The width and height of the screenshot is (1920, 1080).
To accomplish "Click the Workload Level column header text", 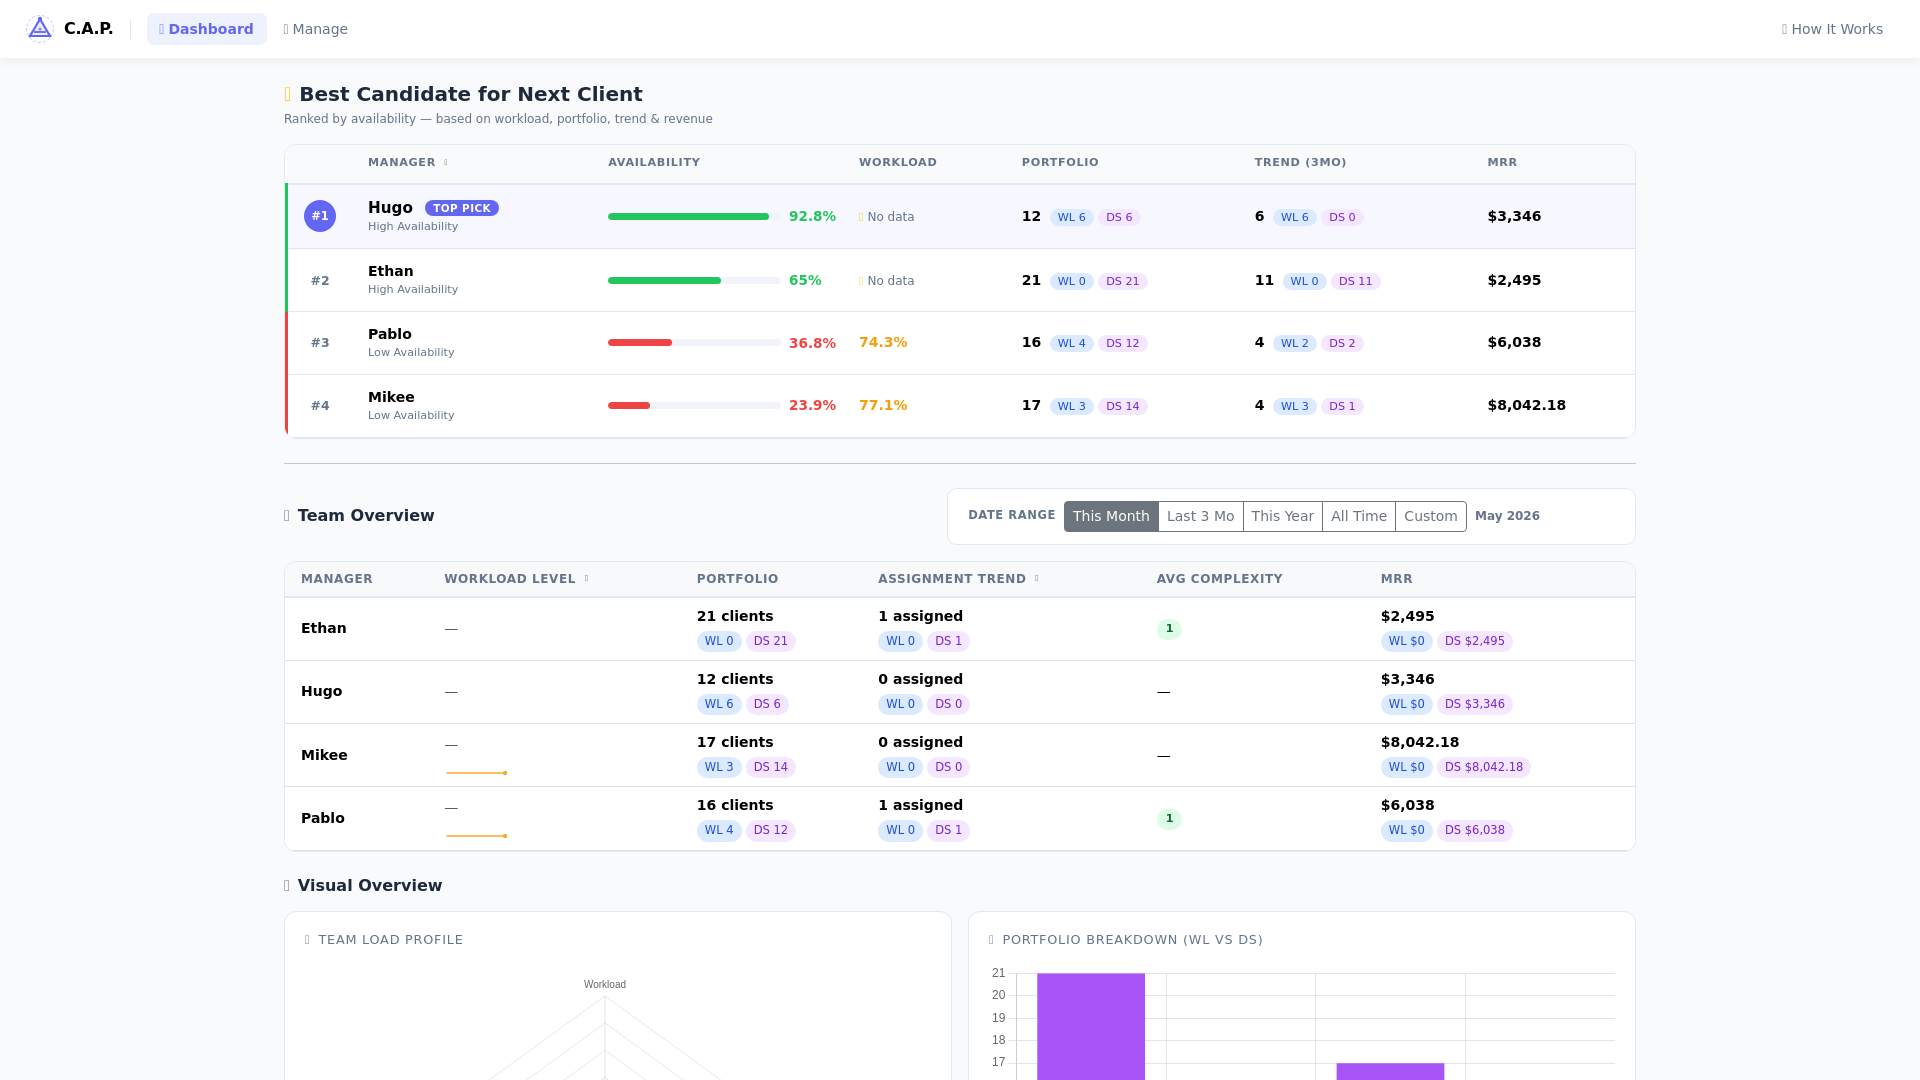I will point(510,579).
